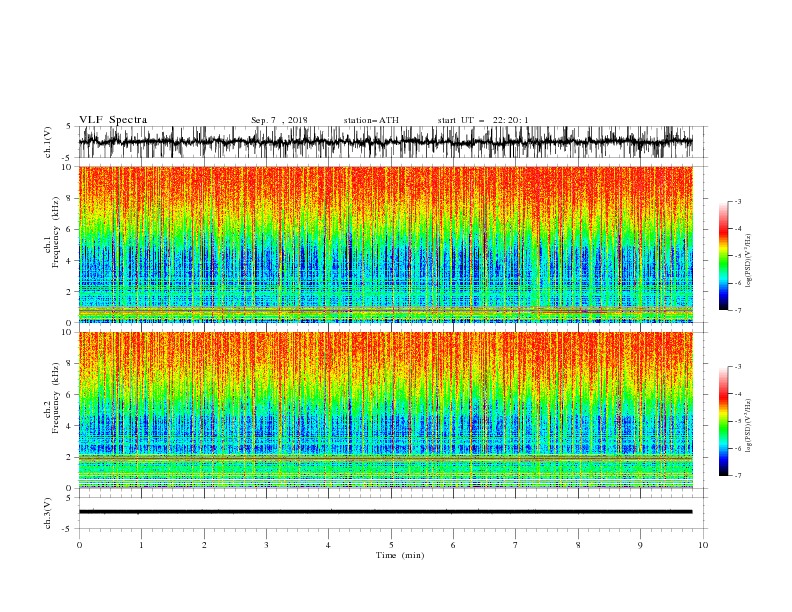792x612 pixels.
Task: Click the time-axis tick label "3"
Action: (x=266, y=545)
